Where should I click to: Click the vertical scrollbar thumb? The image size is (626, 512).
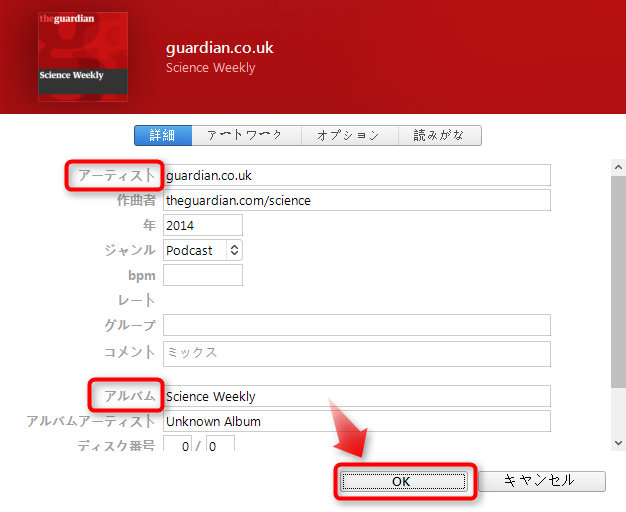tap(618, 281)
